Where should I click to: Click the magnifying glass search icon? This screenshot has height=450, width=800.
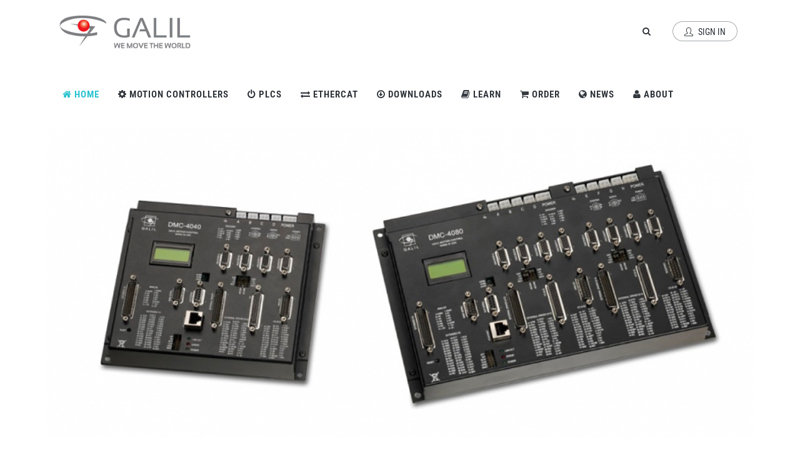[646, 32]
